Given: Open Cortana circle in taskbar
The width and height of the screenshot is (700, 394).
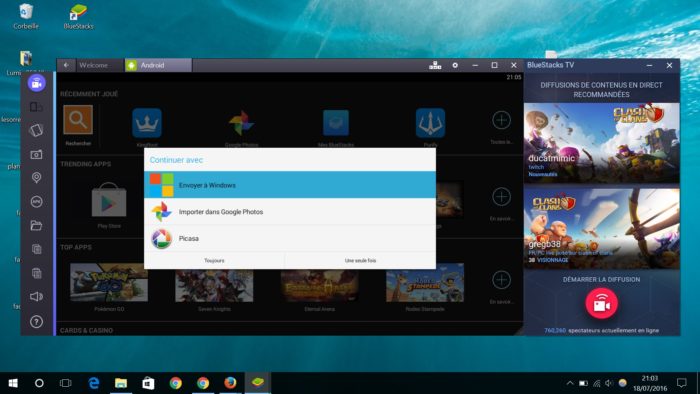Looking at the screenshot, I should [39, 383].
